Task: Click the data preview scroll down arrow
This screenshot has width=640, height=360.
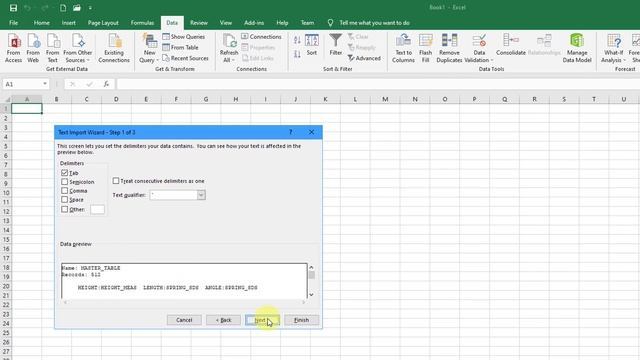Action: [311, 294]
